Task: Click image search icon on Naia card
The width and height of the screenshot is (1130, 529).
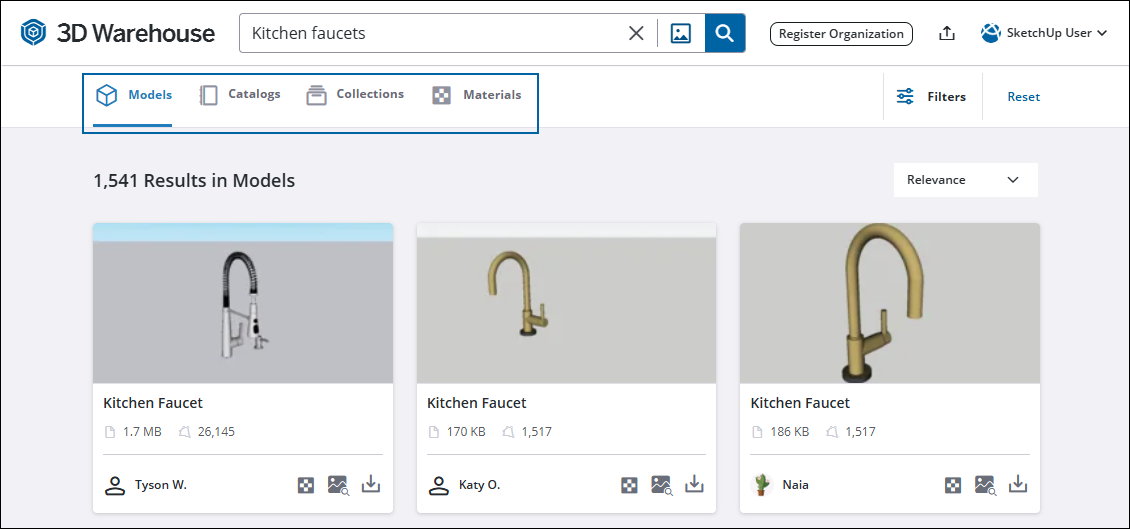Action: click(x=986, y=485)
